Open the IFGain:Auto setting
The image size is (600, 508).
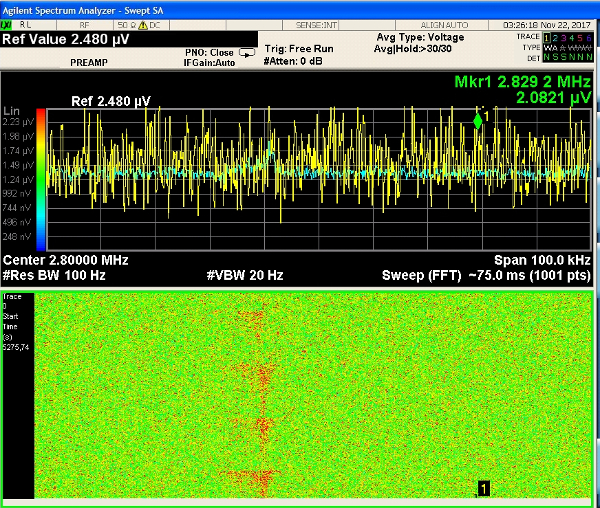[210, 63]
